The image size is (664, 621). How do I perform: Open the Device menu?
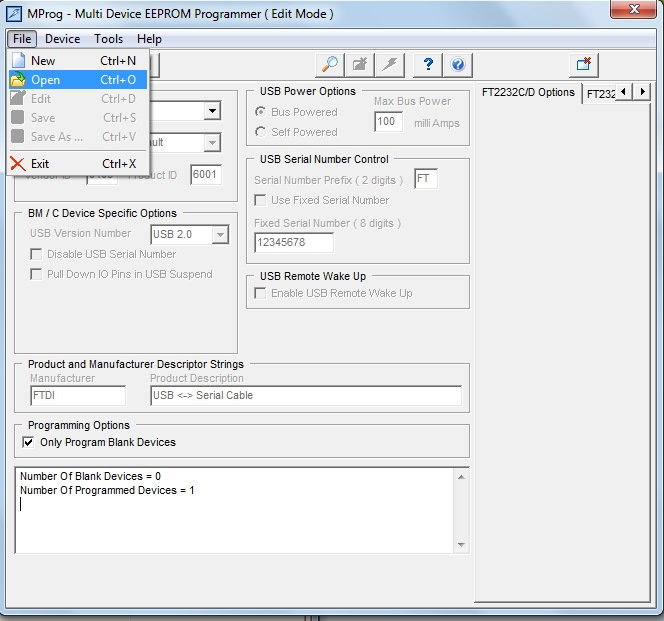[63, 39]
